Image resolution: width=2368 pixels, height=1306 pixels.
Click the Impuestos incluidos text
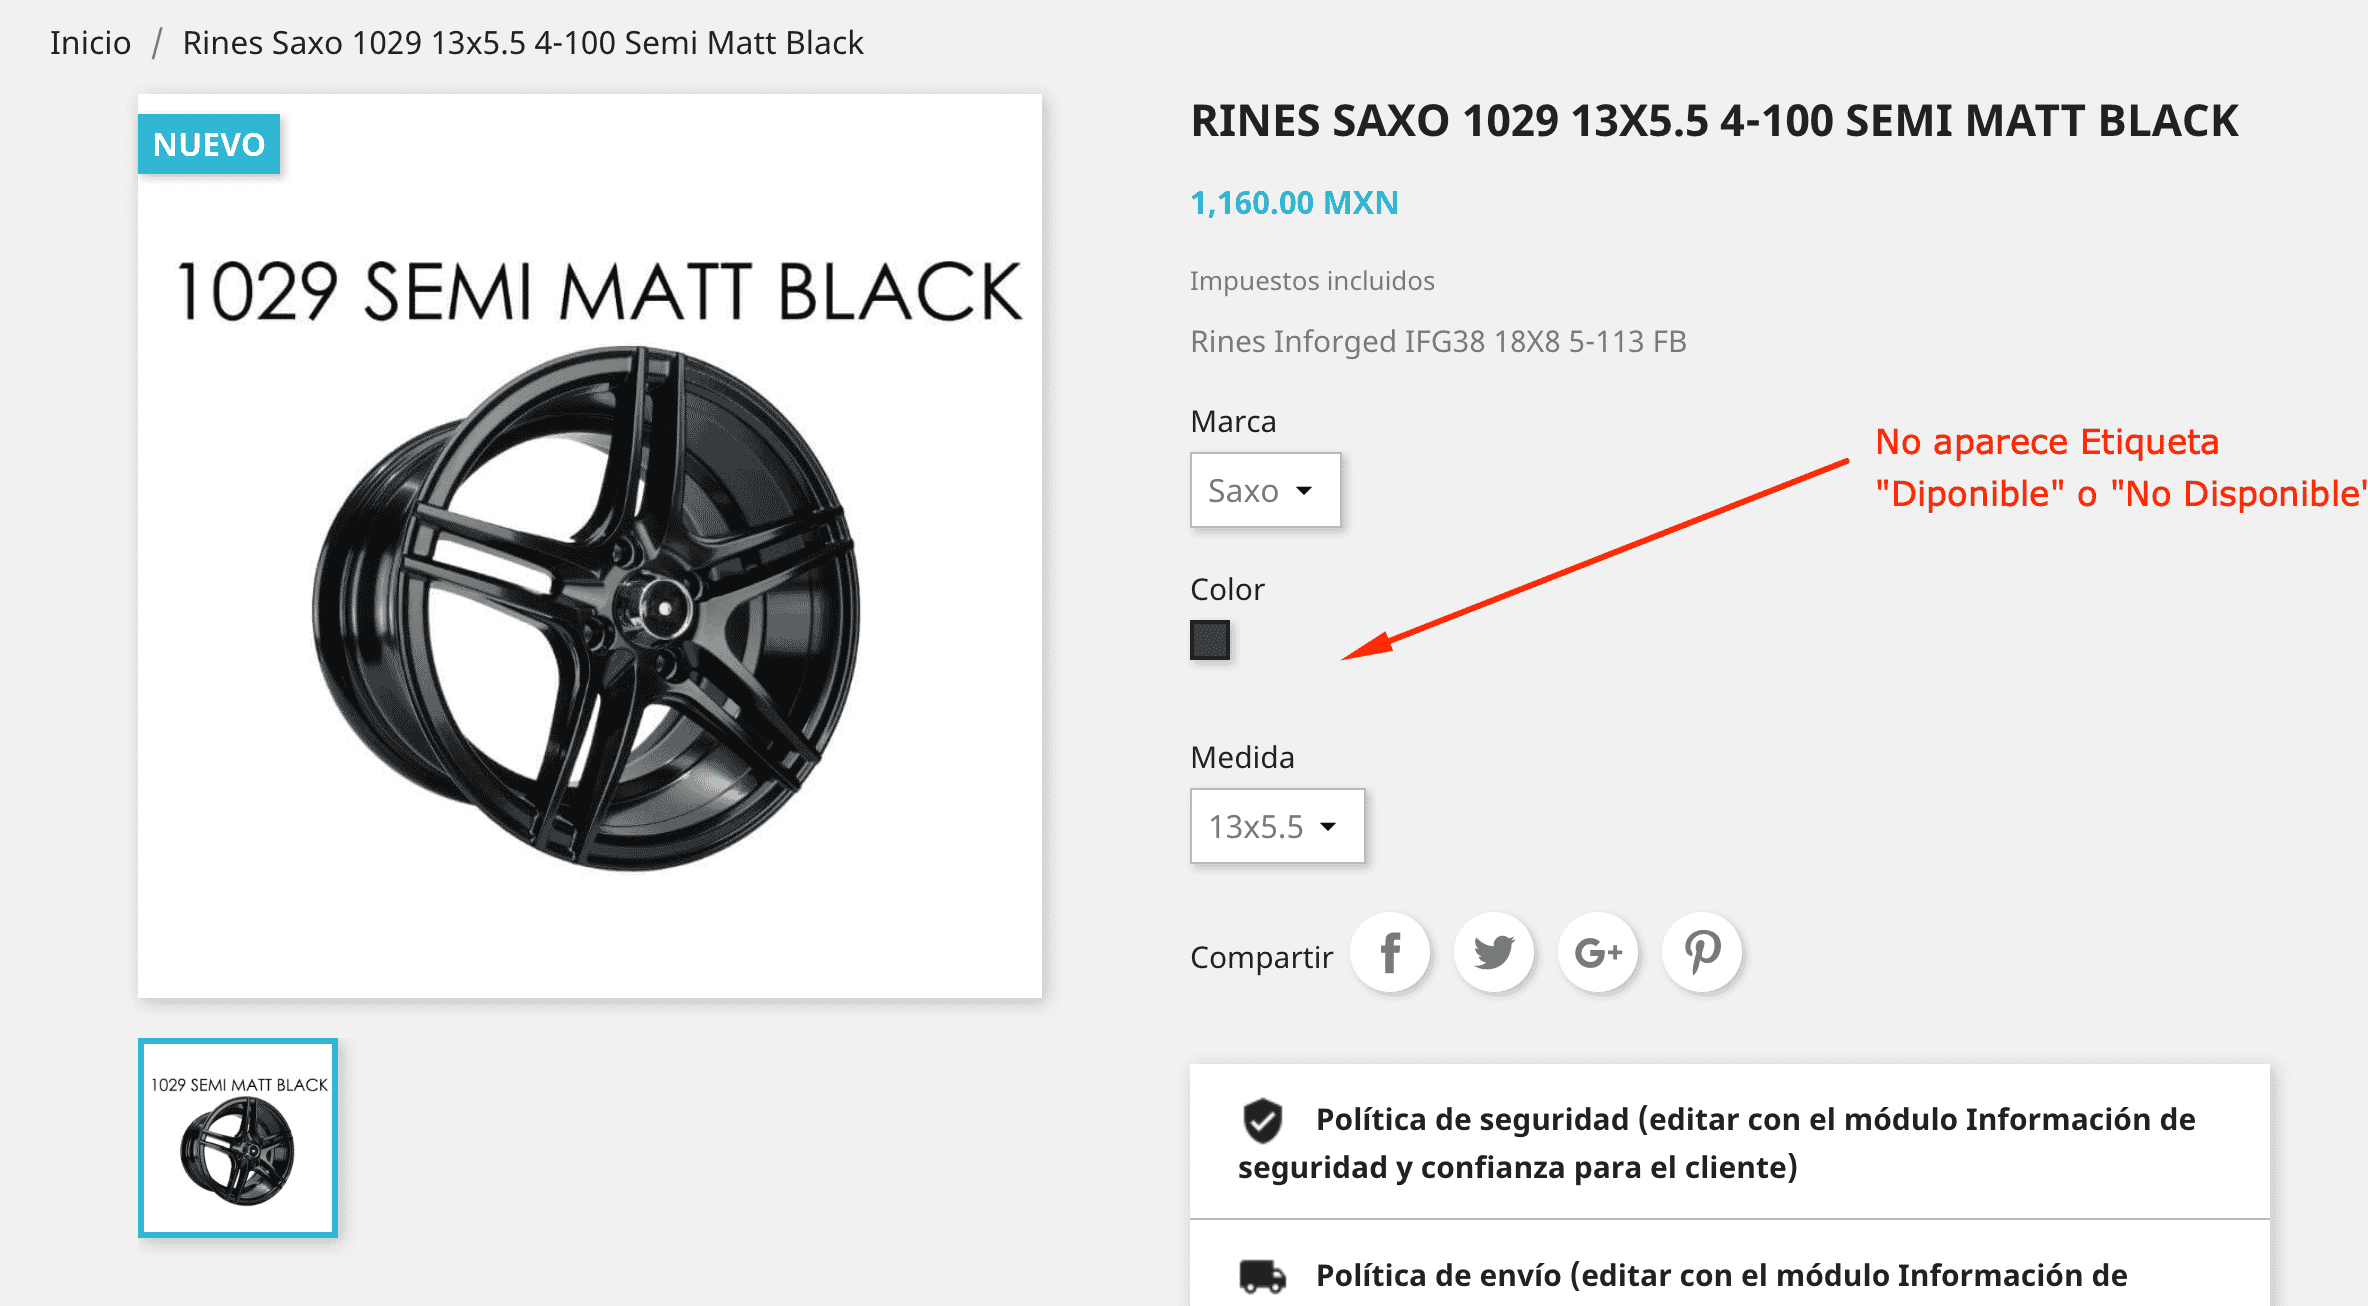1312,281
